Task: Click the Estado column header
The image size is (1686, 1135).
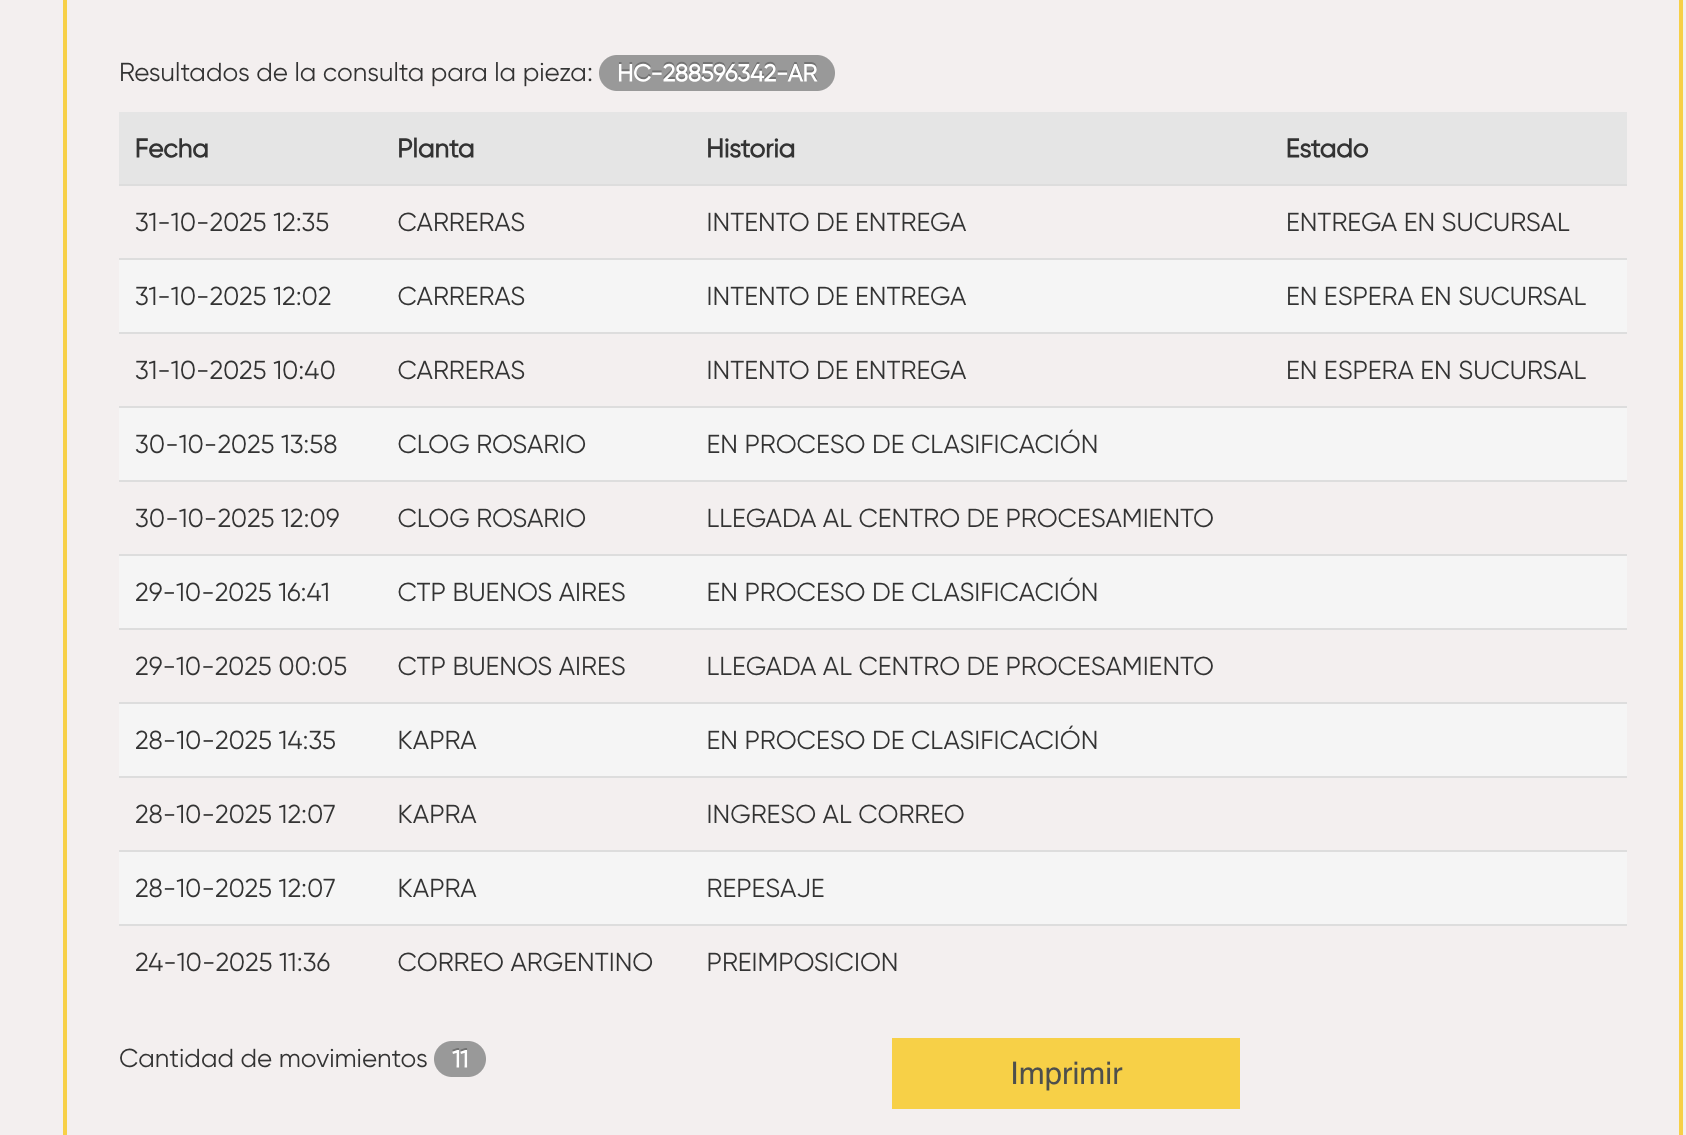Action: [1326, 149]
